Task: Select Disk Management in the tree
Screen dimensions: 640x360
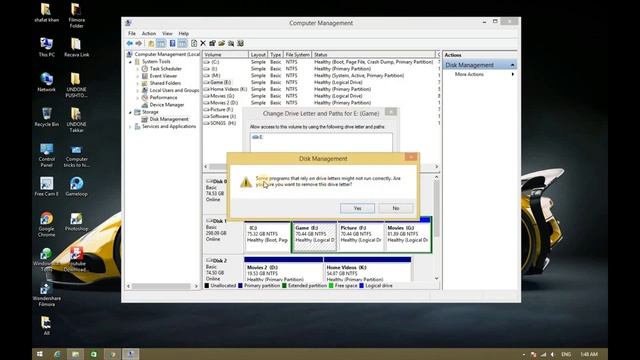Action: 169,119
